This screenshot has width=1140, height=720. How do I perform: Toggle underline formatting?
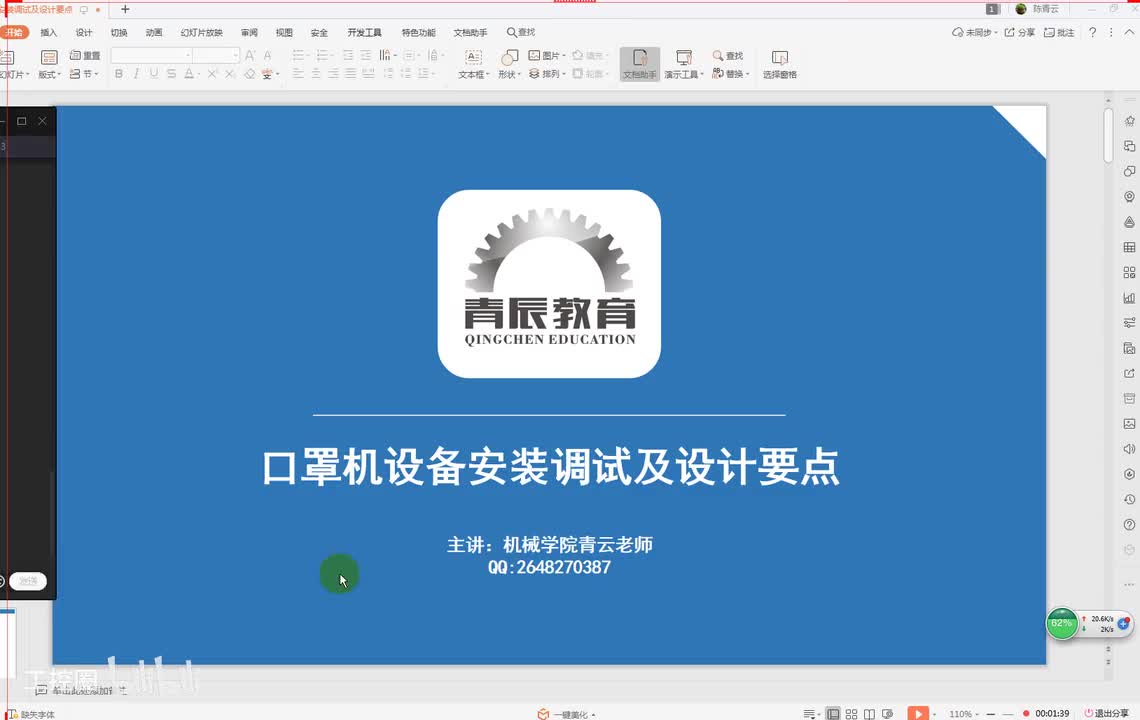153,74
